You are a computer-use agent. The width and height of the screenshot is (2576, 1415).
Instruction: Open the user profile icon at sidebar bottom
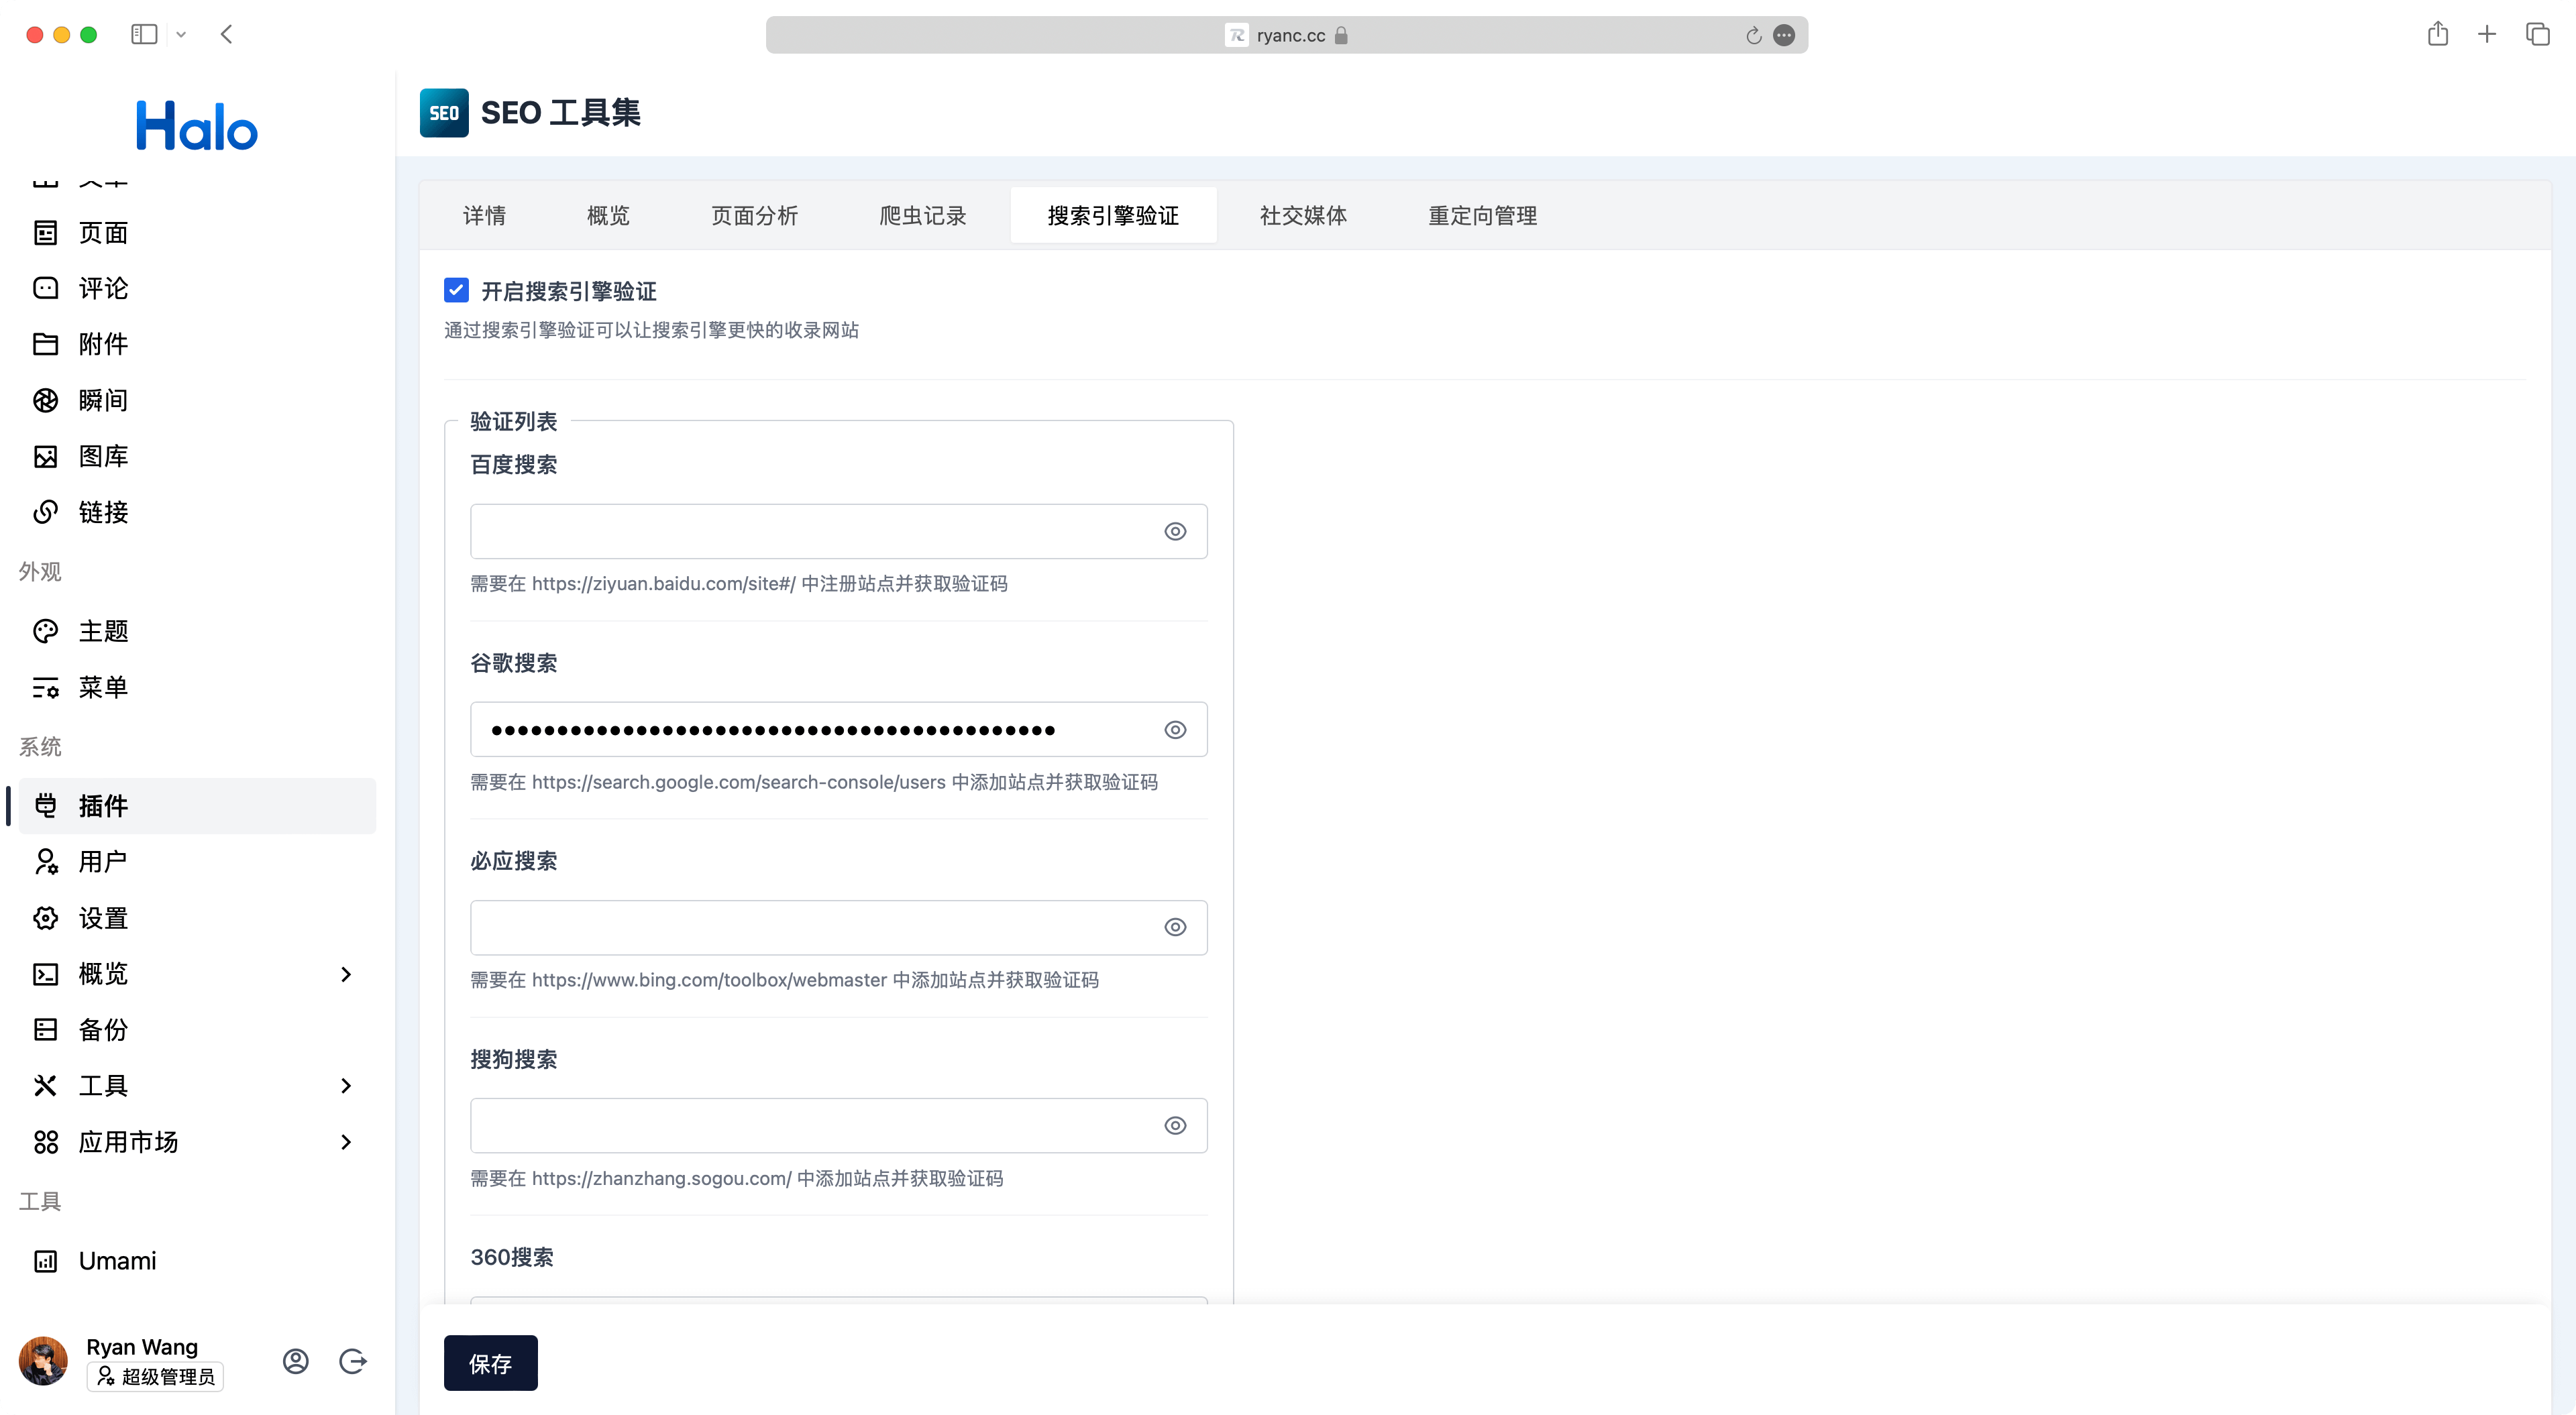tap(295, 1361)
